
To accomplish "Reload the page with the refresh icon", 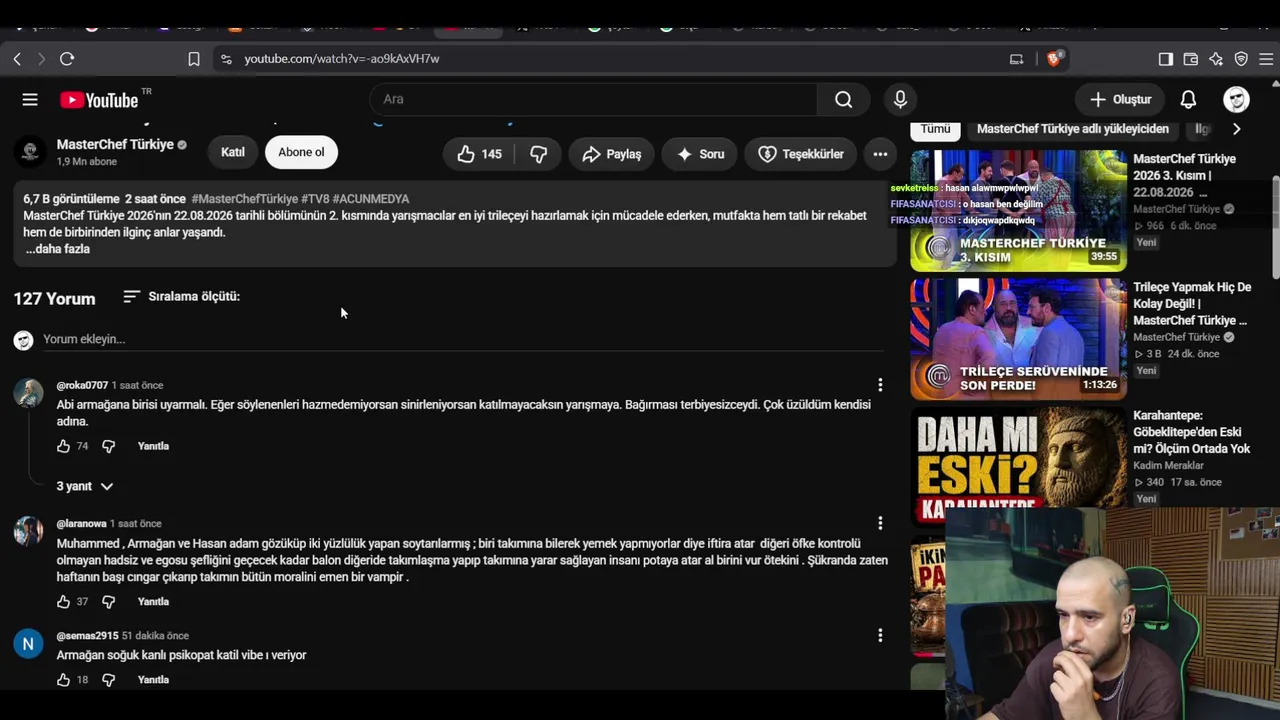I will coord(67,59).
